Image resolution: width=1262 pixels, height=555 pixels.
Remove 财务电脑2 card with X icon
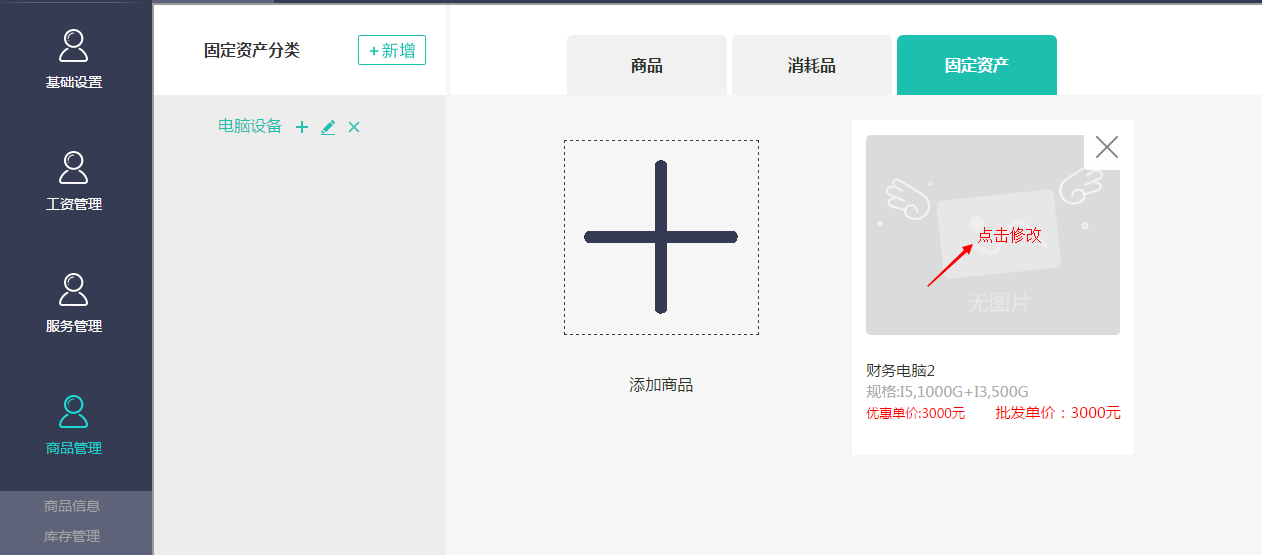tap(1107, 147)
